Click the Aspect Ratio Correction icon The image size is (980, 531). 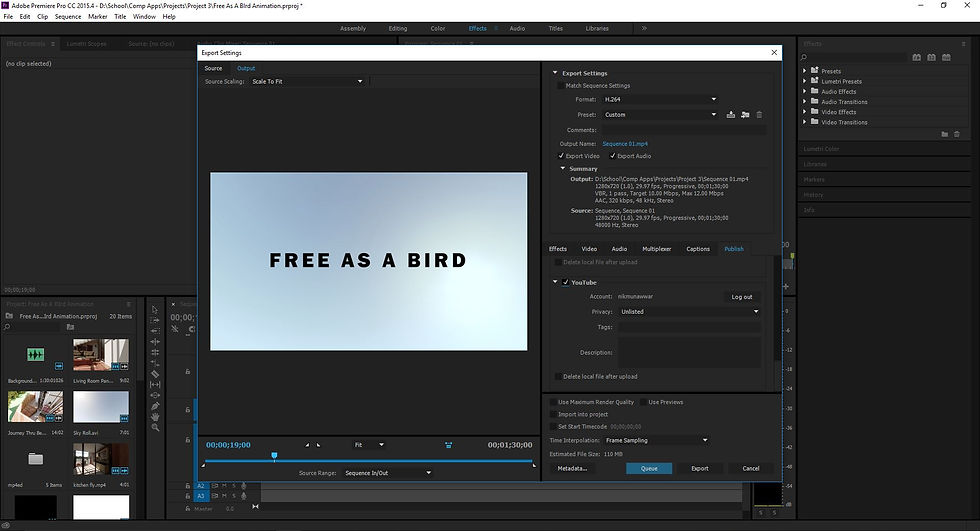click(448, 445)
